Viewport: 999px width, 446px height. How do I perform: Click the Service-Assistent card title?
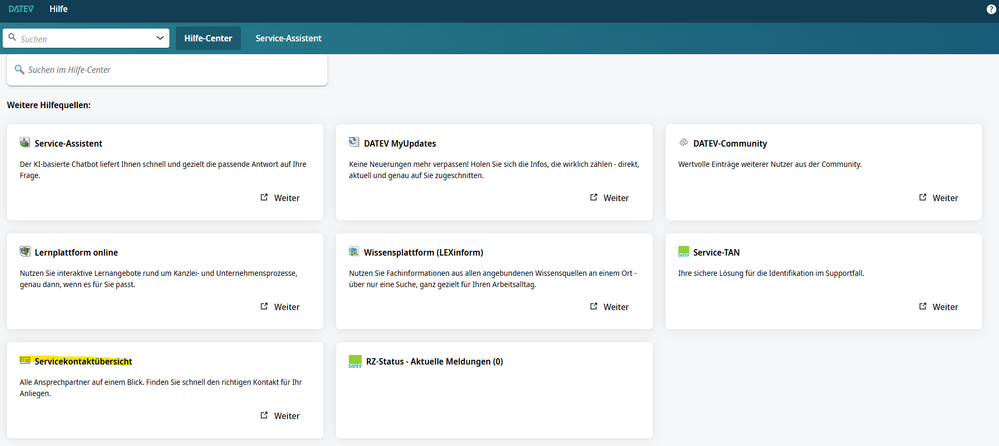pos(68,143)
